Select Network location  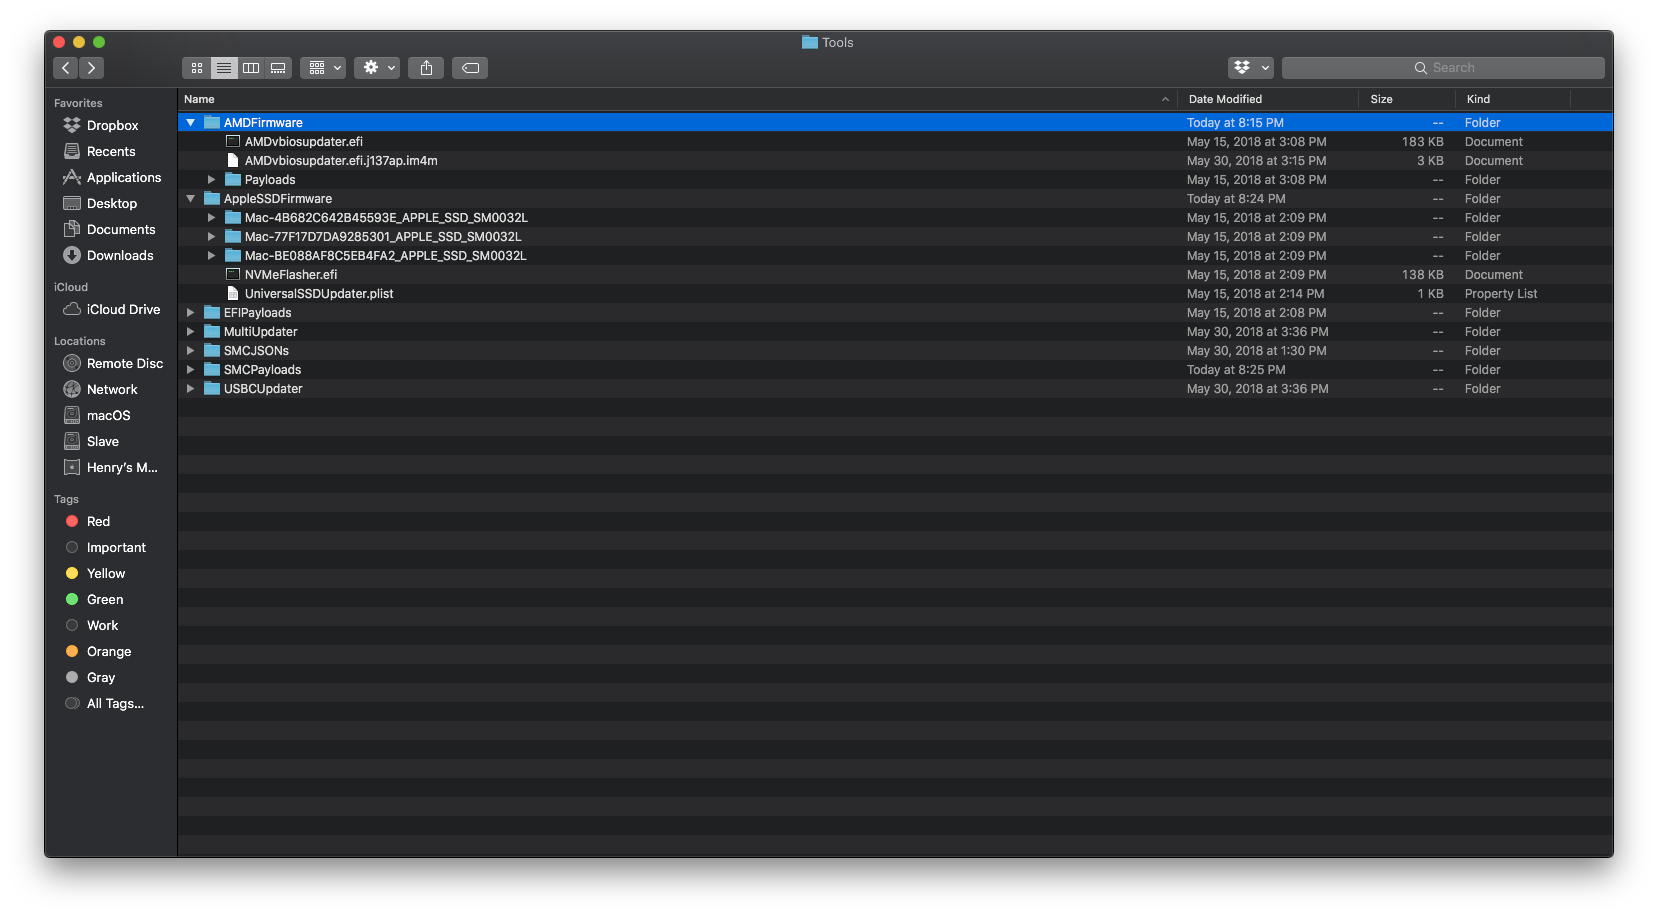click(112, 390)
